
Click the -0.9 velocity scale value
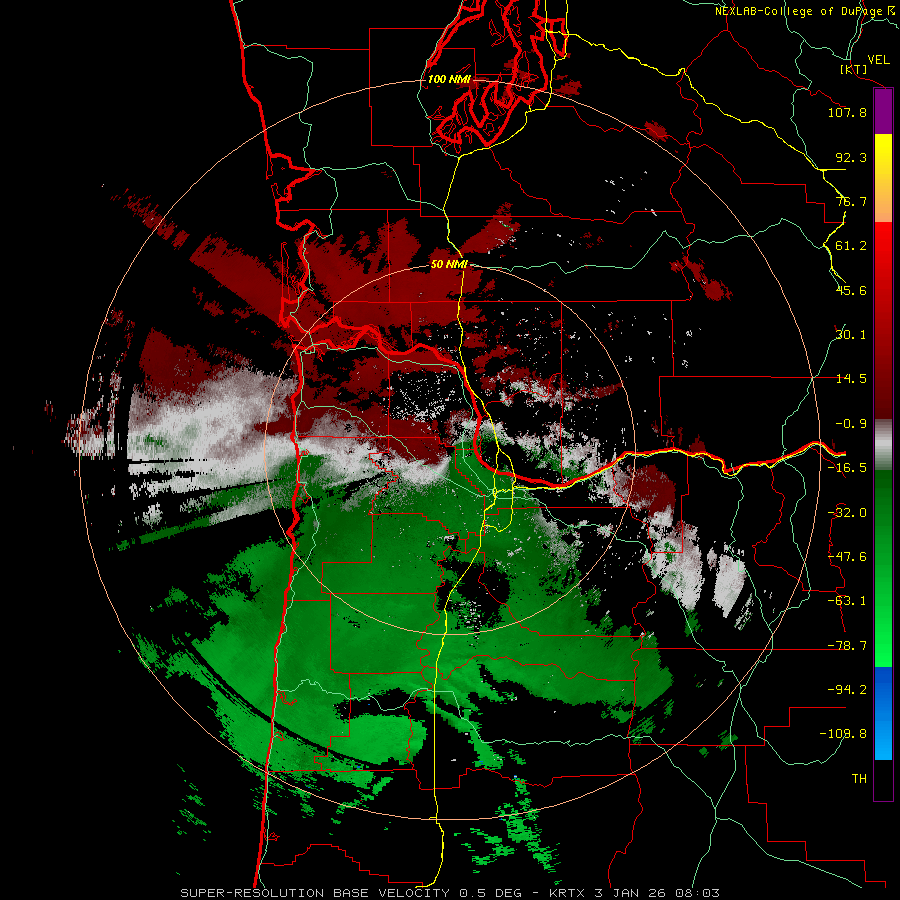851,424
